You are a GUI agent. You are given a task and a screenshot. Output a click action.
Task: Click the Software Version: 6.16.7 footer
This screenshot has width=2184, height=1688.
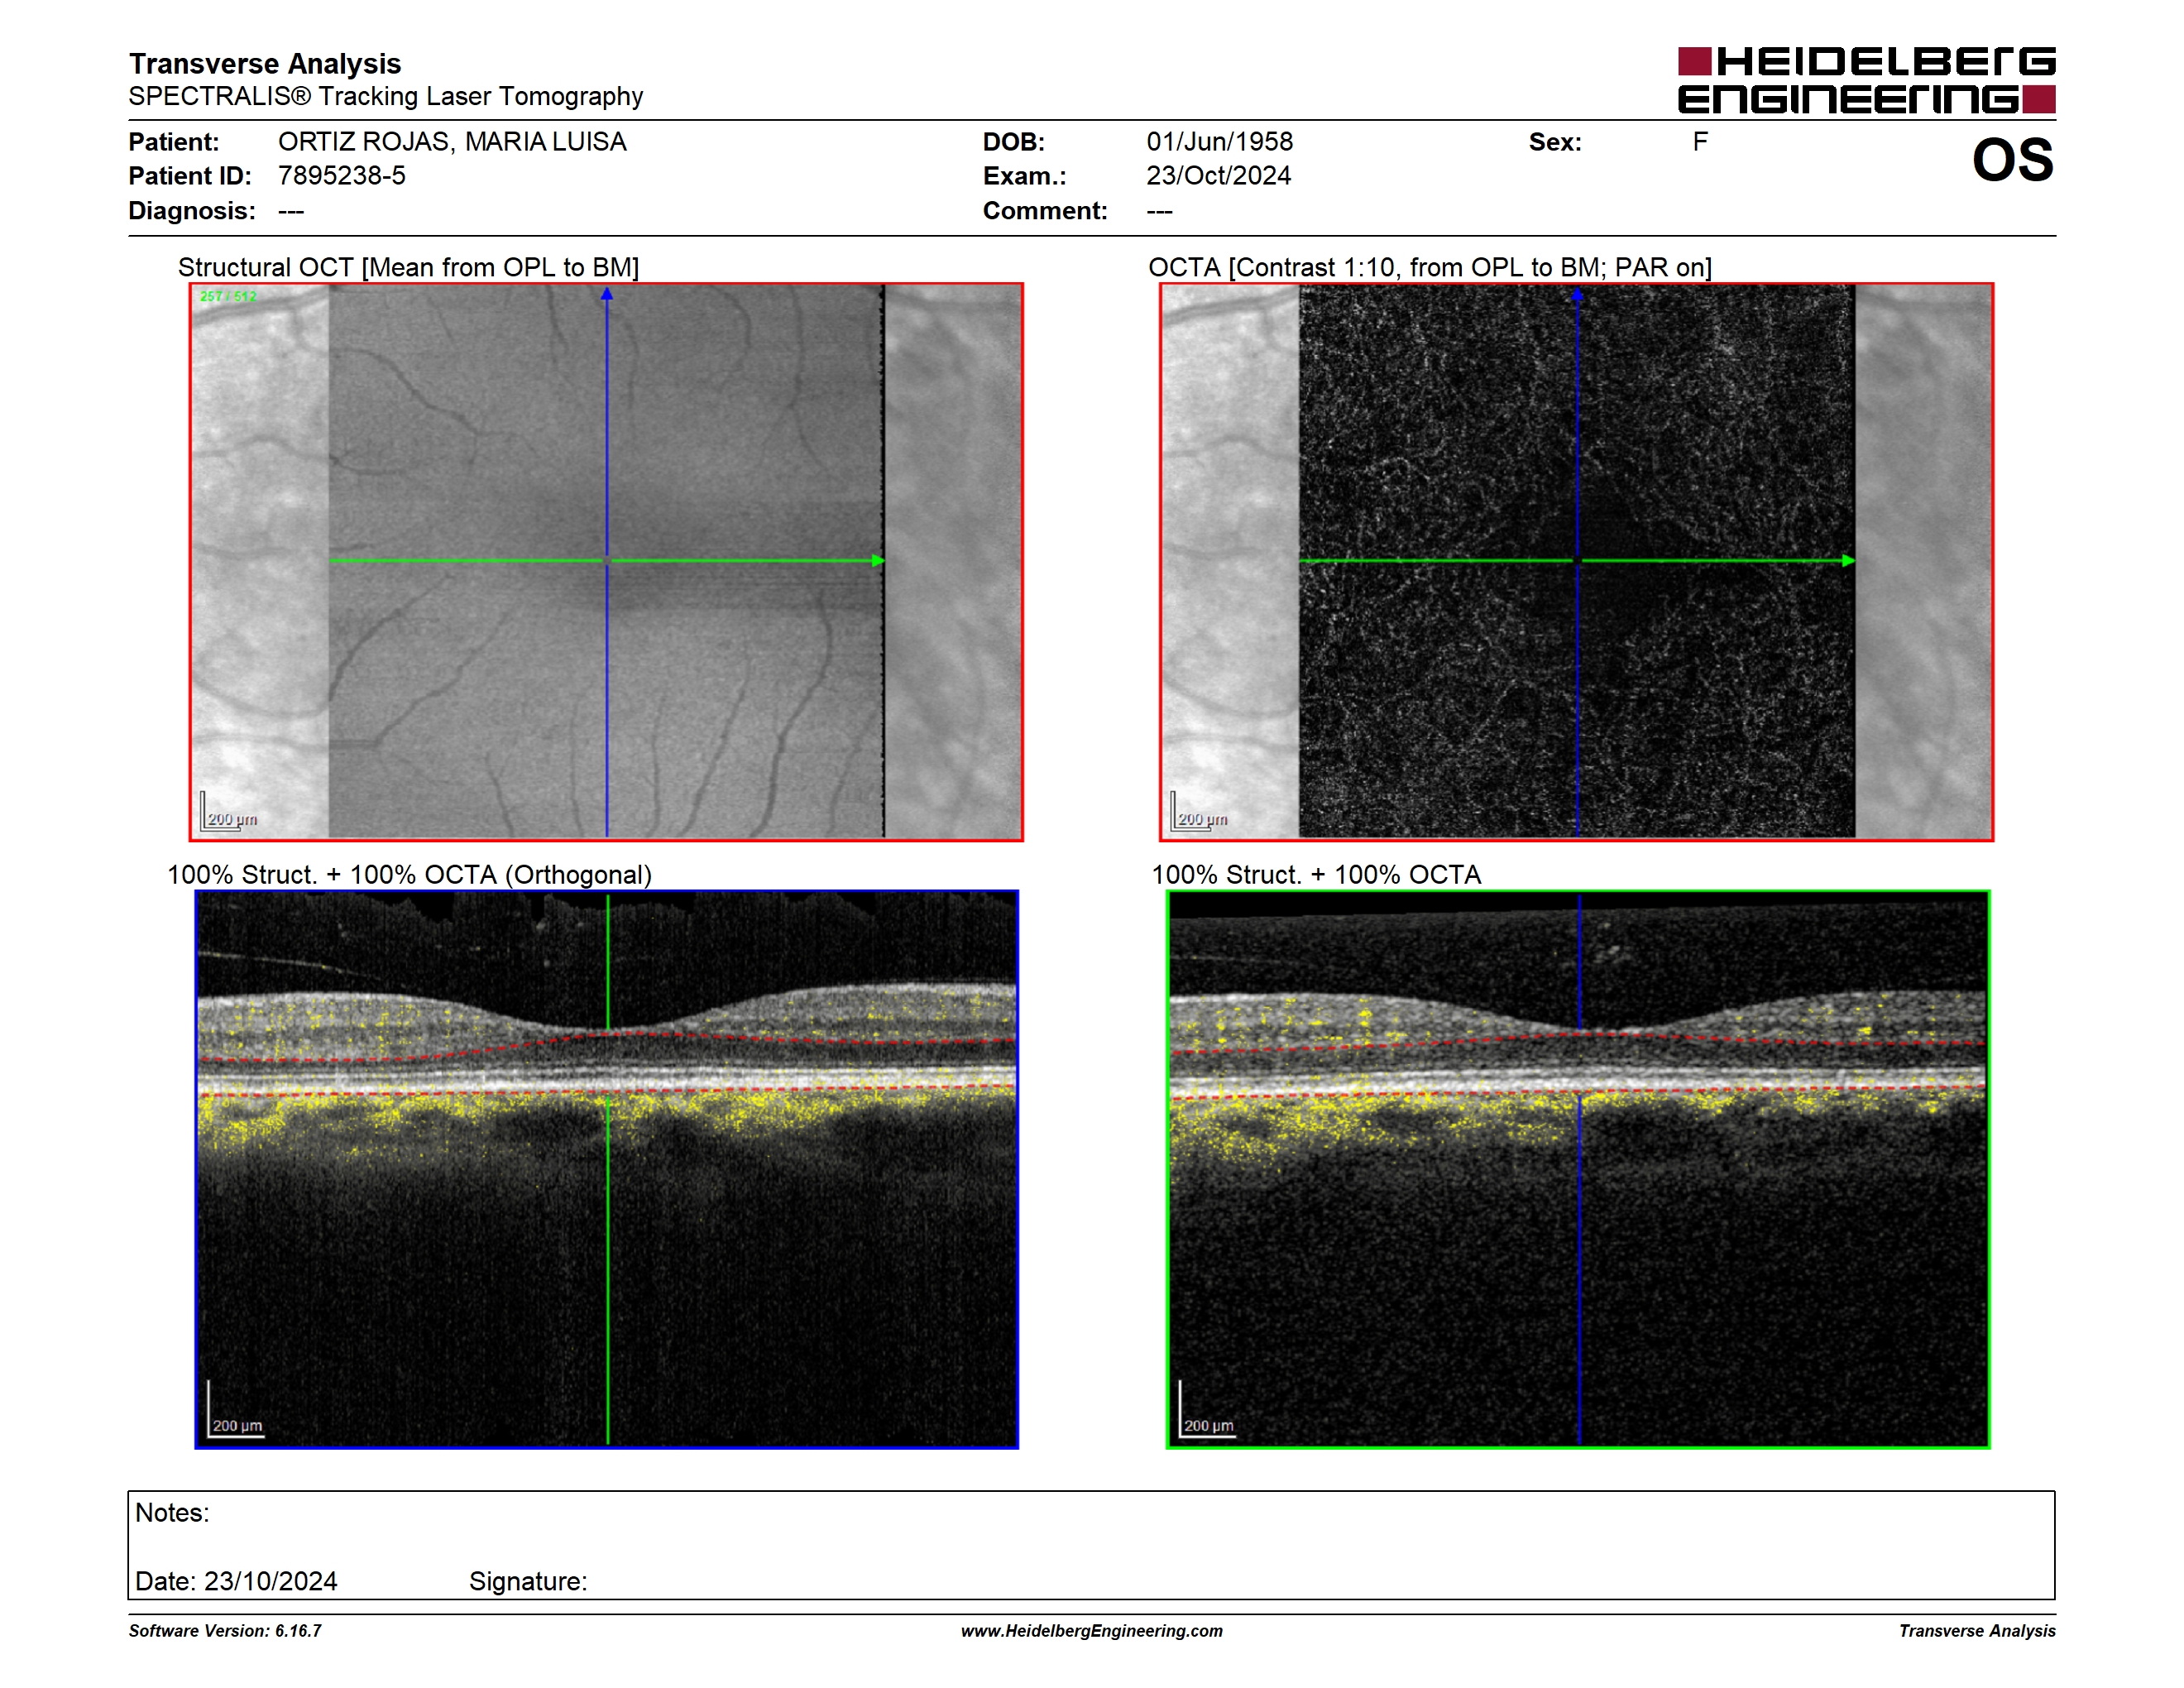[225, 1631]
